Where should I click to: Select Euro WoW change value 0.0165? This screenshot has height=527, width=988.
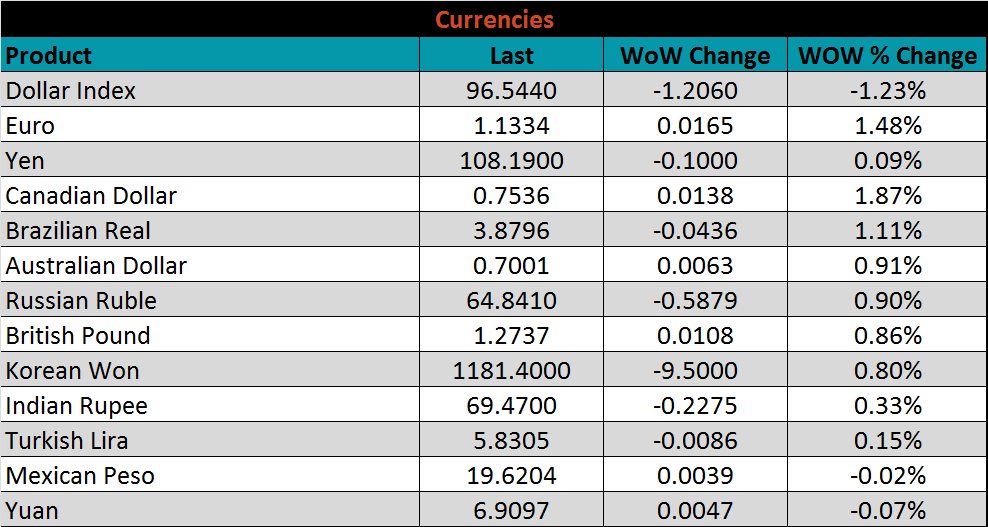(695, 126)
